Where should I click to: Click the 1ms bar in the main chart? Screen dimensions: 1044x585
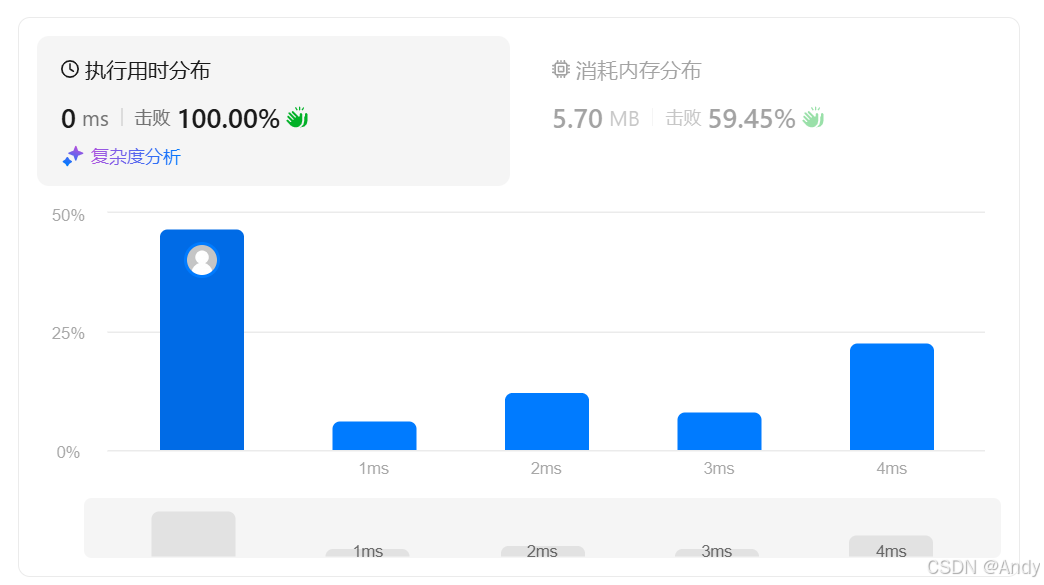[x=374, y=436]
